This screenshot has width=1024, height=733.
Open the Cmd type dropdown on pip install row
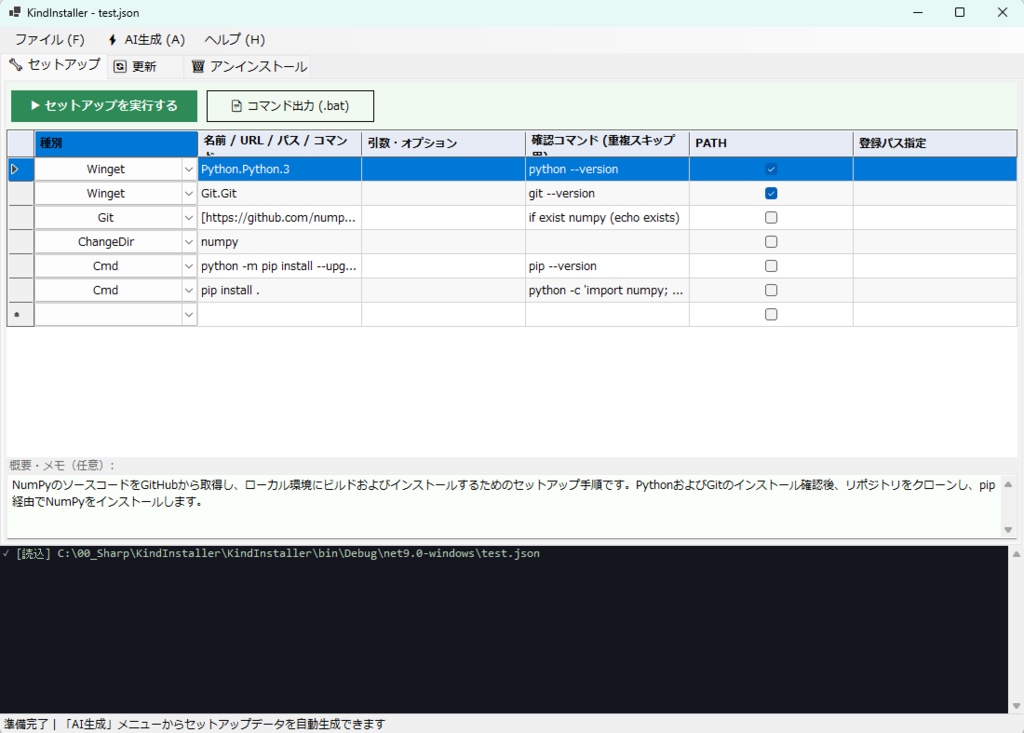coord(188,290)
